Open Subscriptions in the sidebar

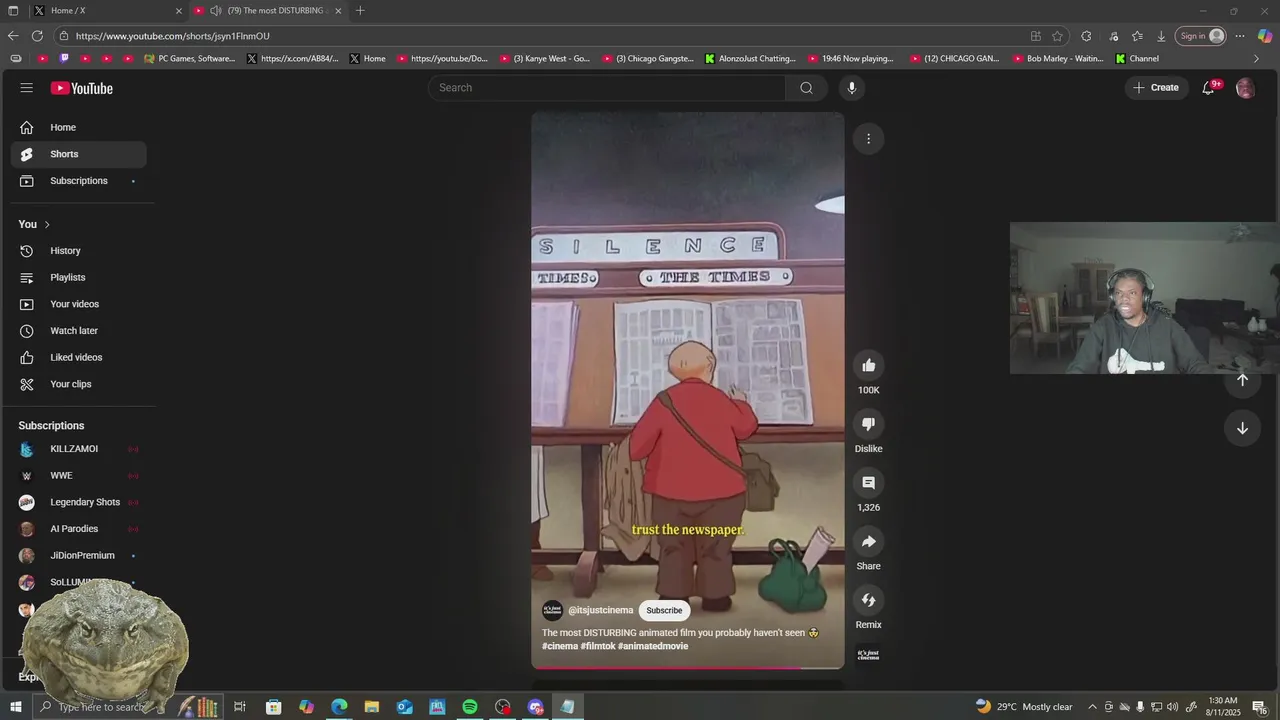78,181
